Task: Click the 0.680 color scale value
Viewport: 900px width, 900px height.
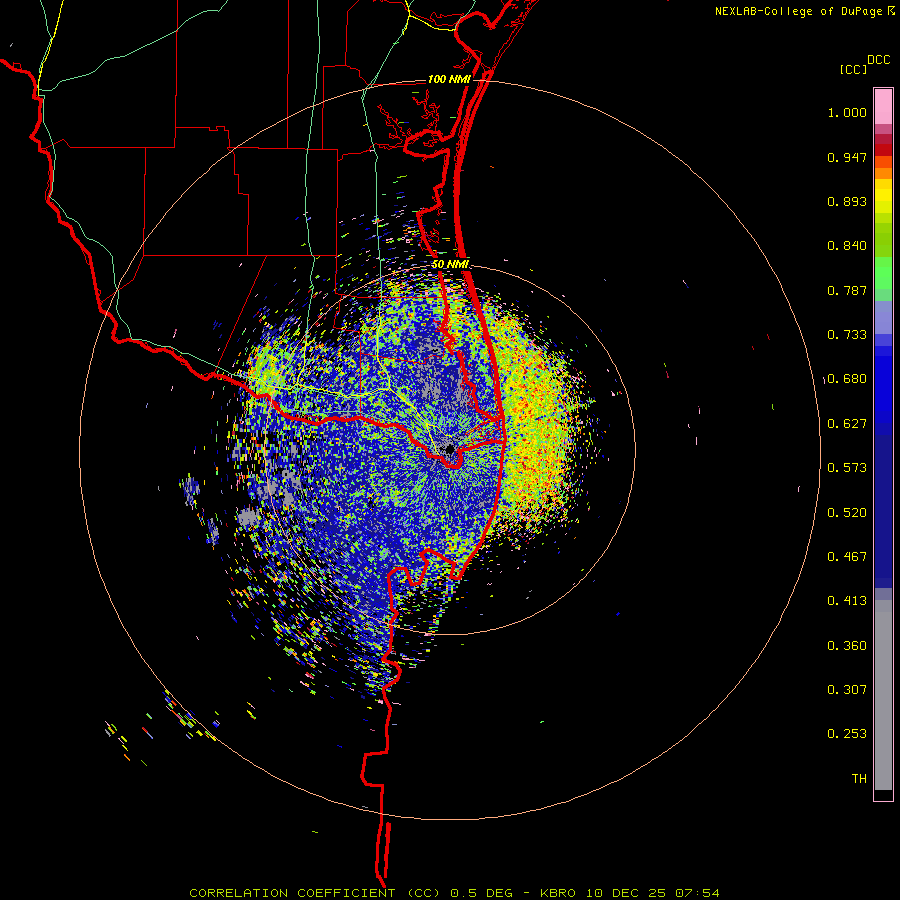Action: point(847,379)
